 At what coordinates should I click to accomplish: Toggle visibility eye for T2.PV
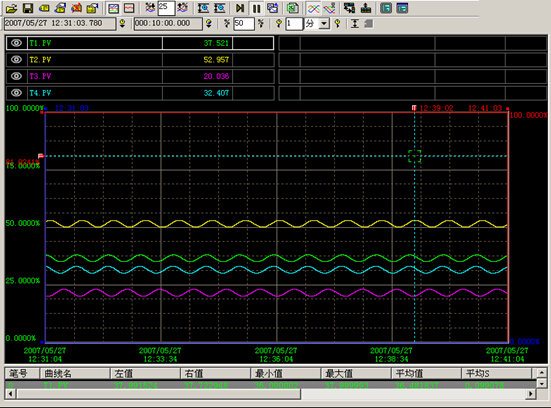click(16, 59)
